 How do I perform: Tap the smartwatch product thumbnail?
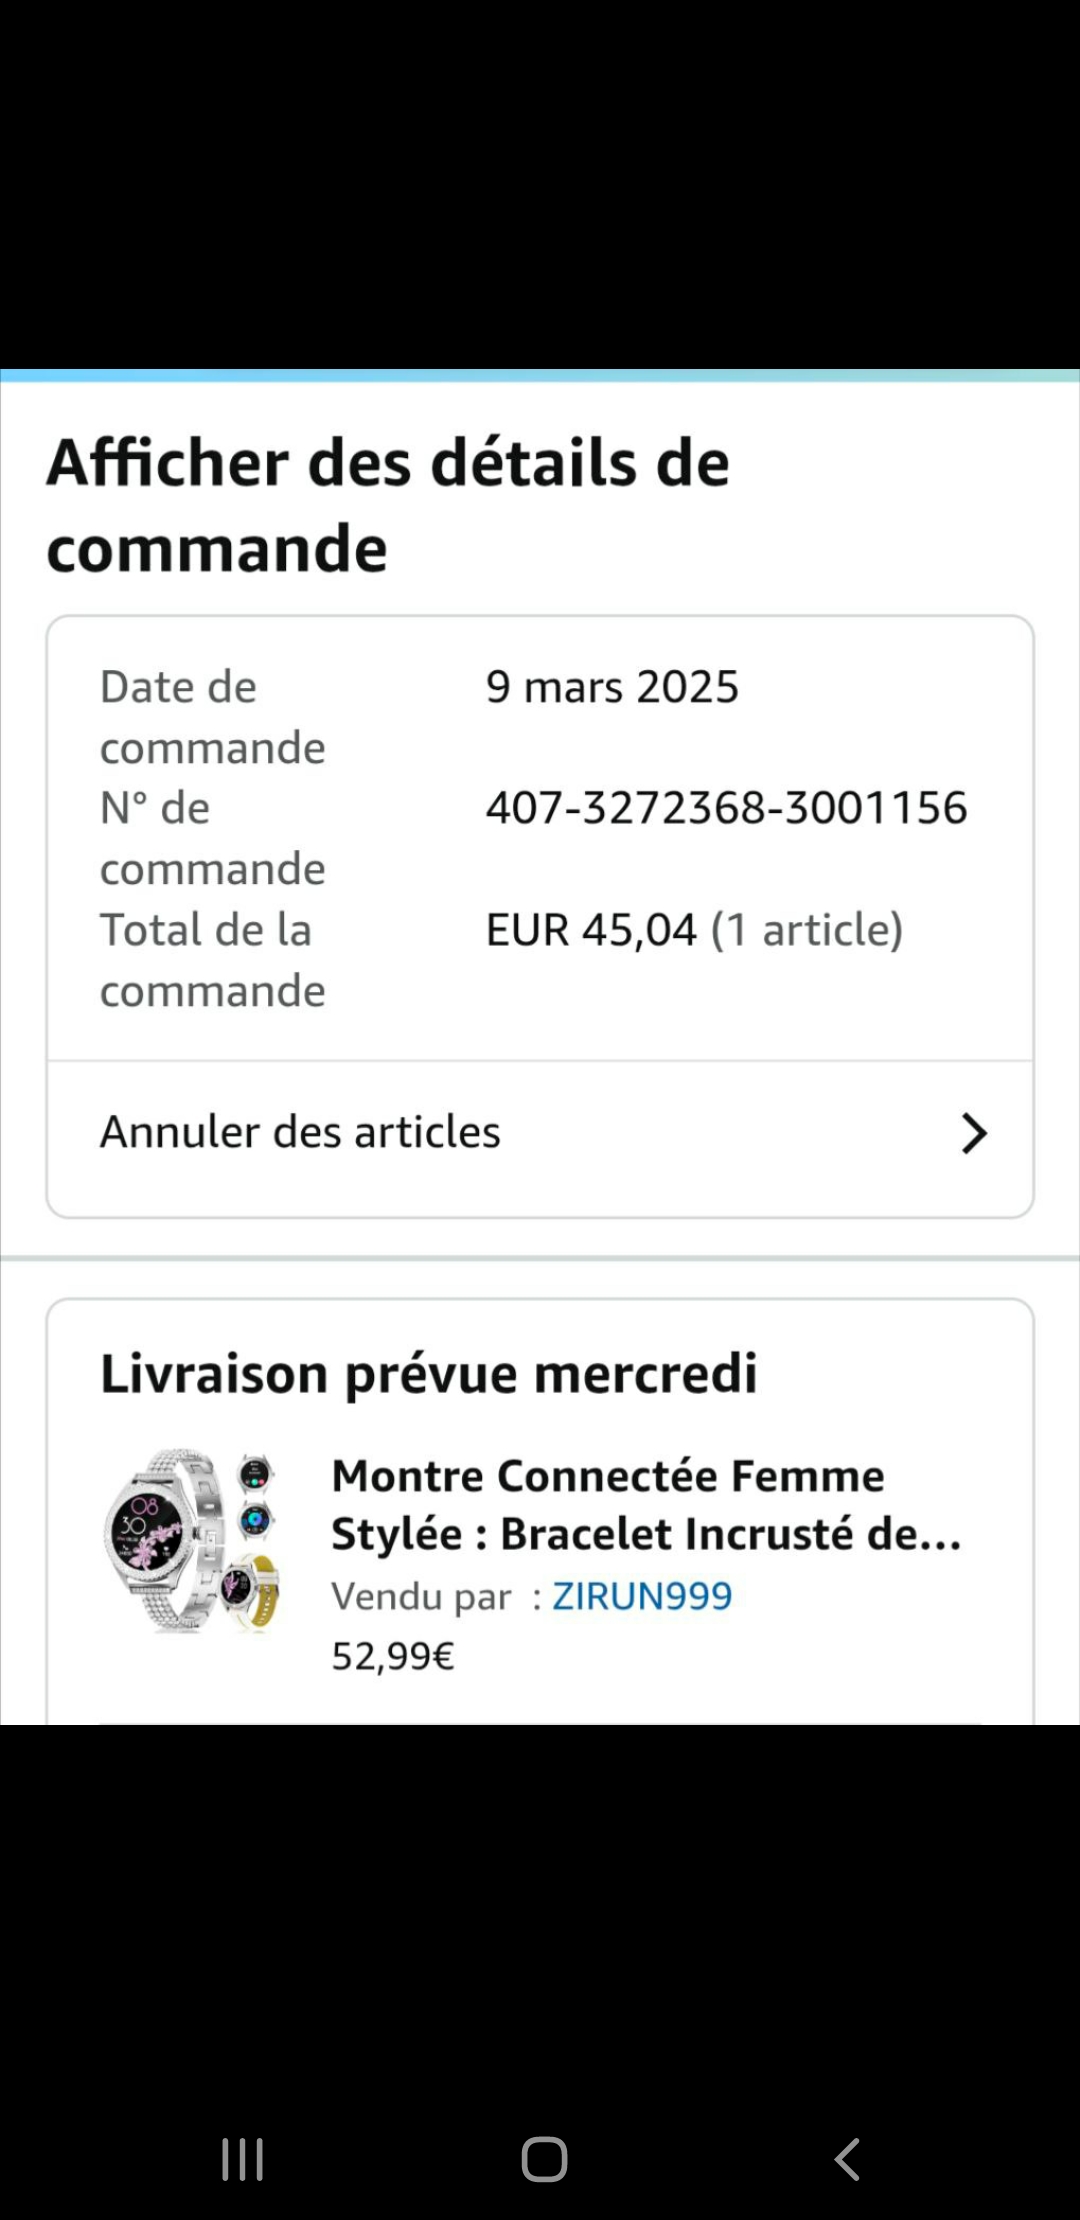coord(192,1541)
